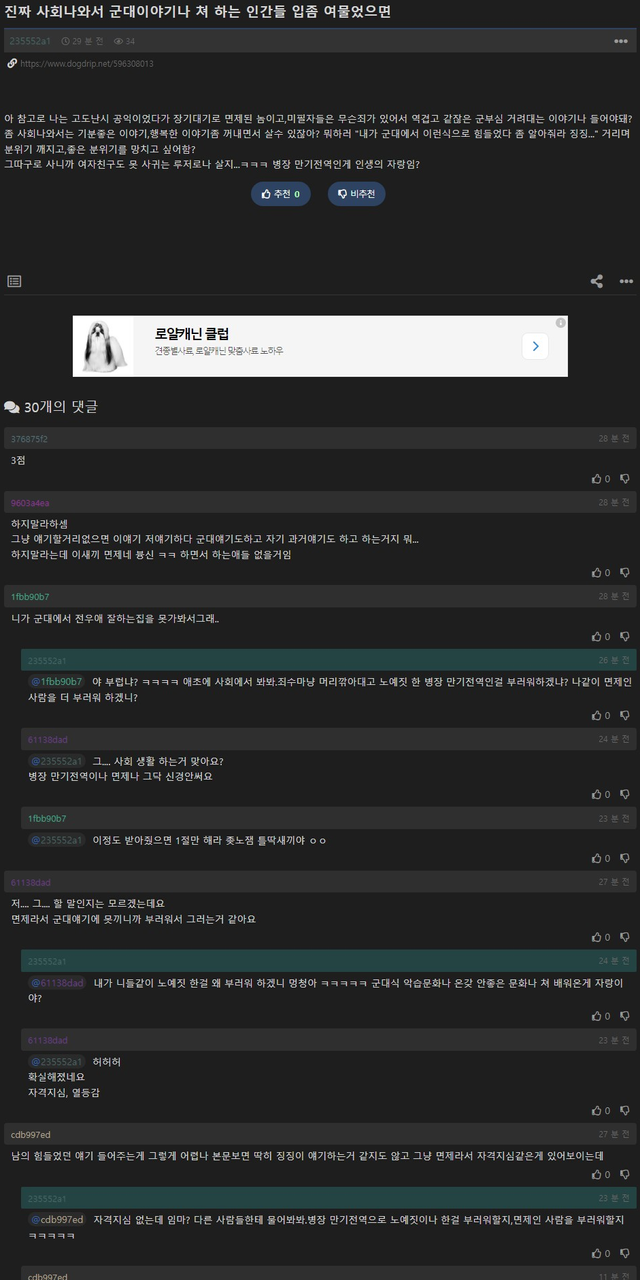Upvote the post with 추천 button
The height and width of the screenshot is (1280, 640).
[280, 194]
